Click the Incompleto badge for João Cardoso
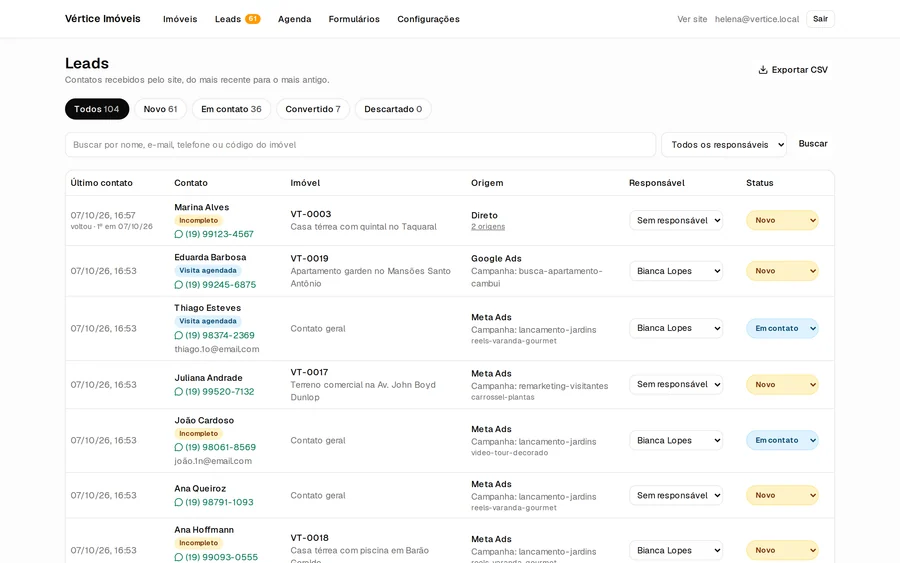This screenshot has height=563, width=900. 199,434
